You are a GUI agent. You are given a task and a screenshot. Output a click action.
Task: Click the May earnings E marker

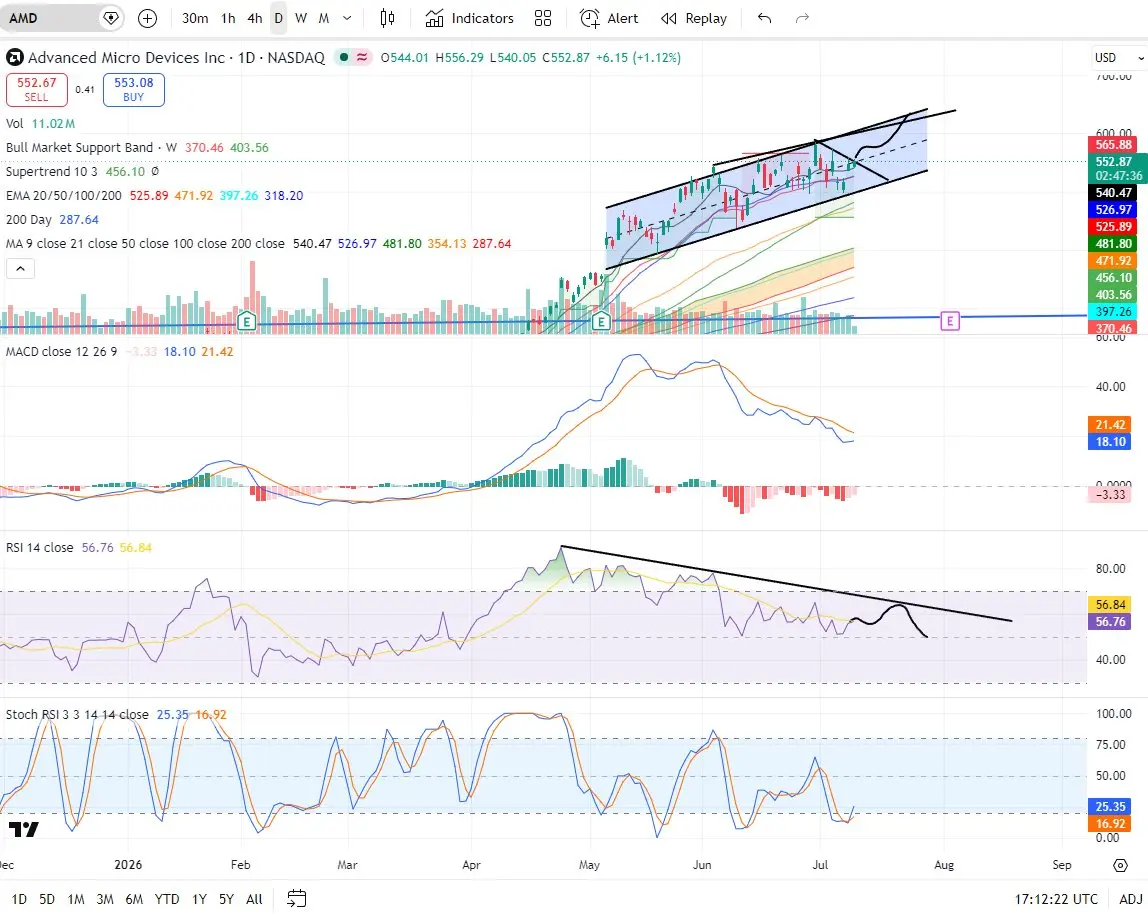click(x=601, y=321)
